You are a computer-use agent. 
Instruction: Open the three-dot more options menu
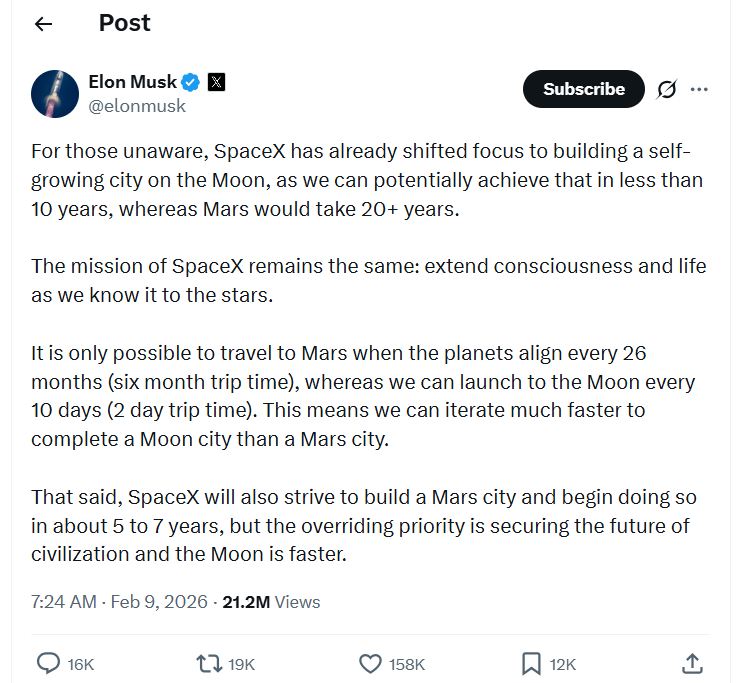(699, 89)
